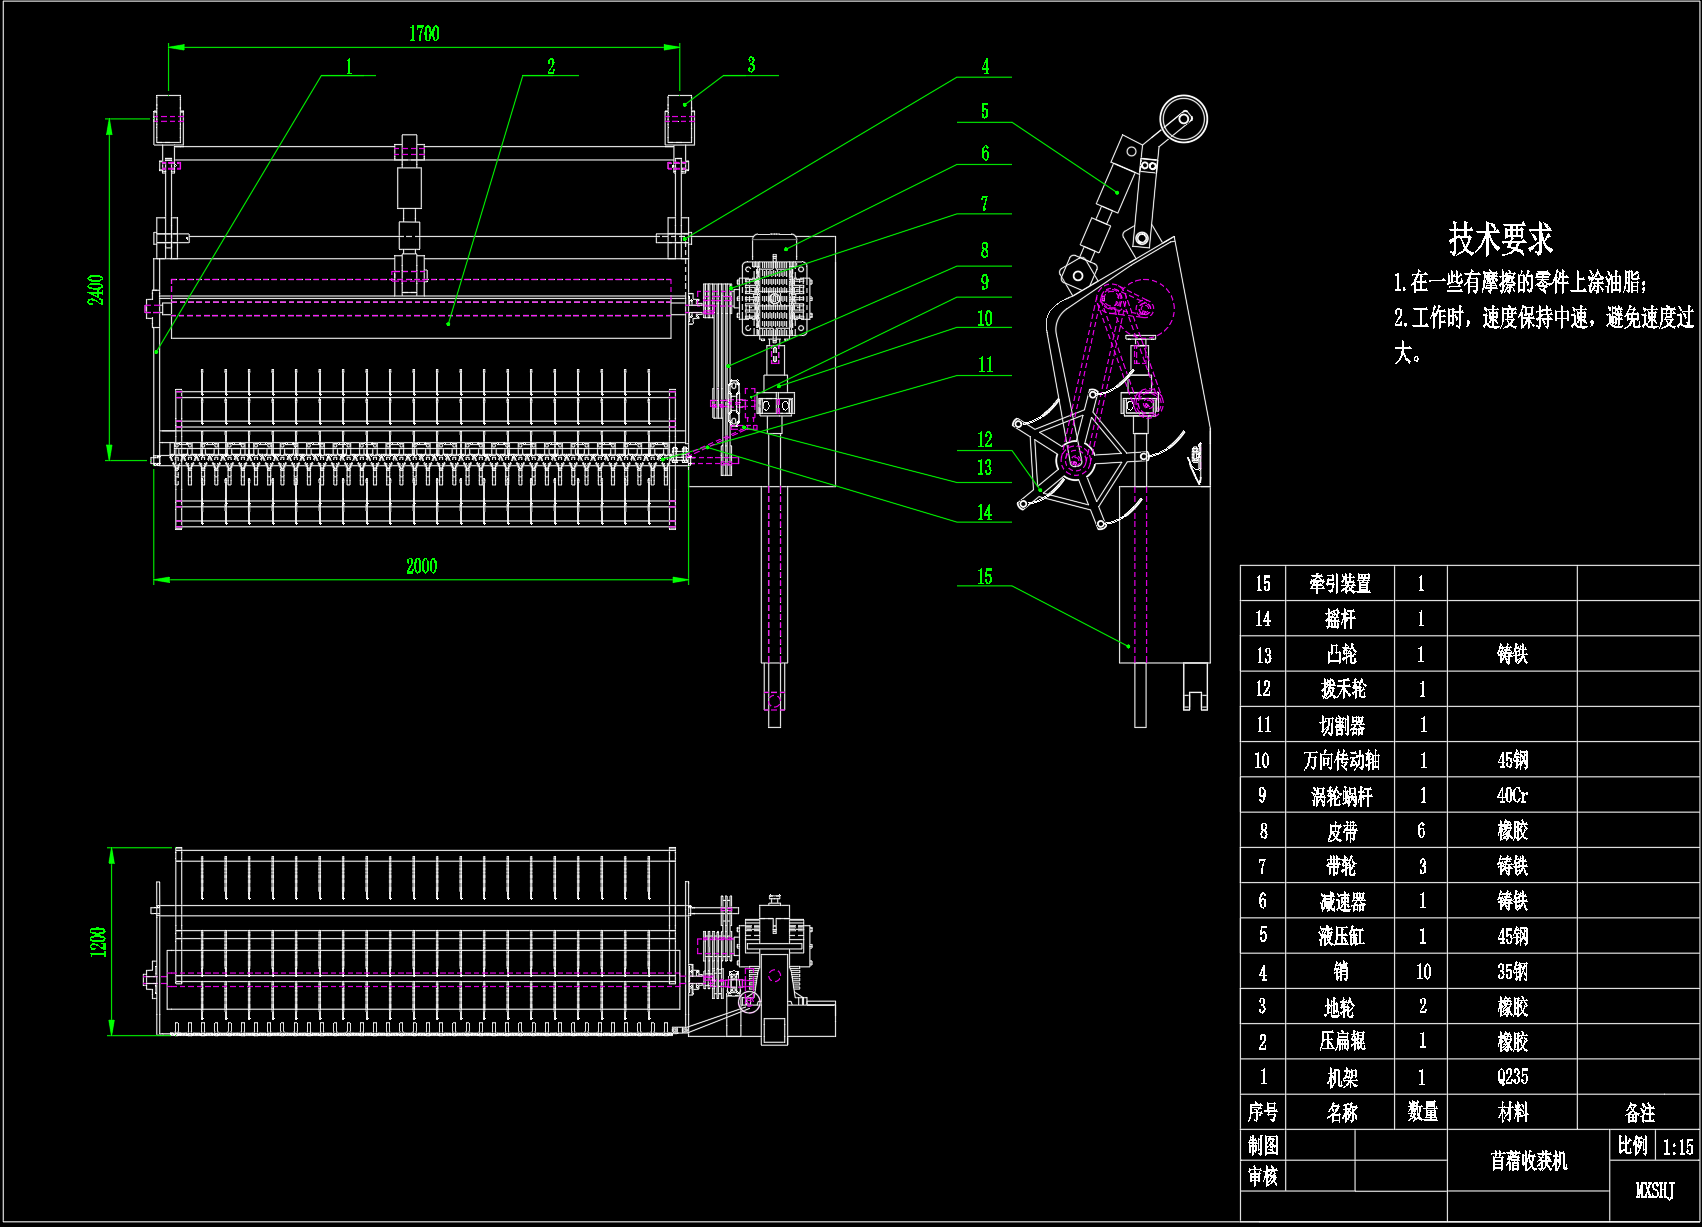Select the 制图 label in title block
The width and height of the screenshot is (1702, 1227).
click(1263, 1145)
